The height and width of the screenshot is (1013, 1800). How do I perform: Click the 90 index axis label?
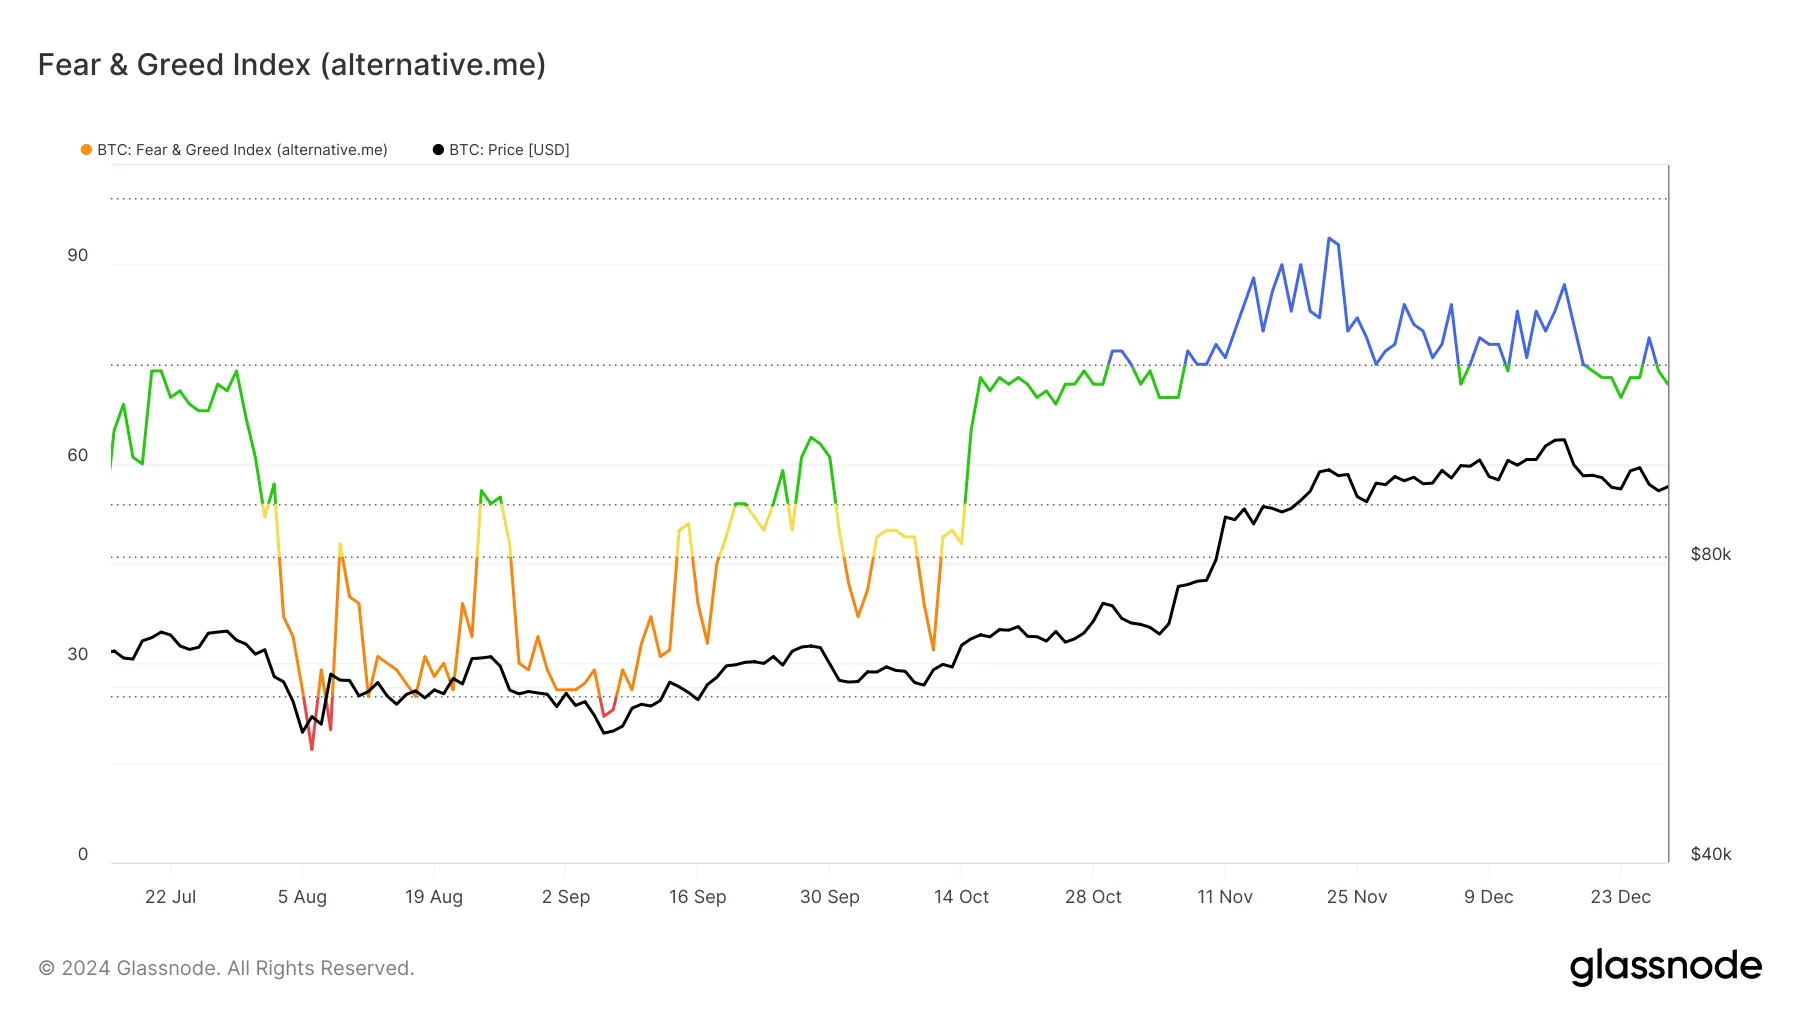78,256
